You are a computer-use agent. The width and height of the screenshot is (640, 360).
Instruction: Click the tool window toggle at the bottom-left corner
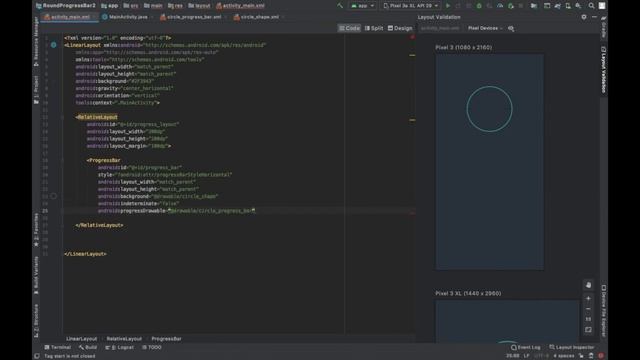[x=37, y=356]
